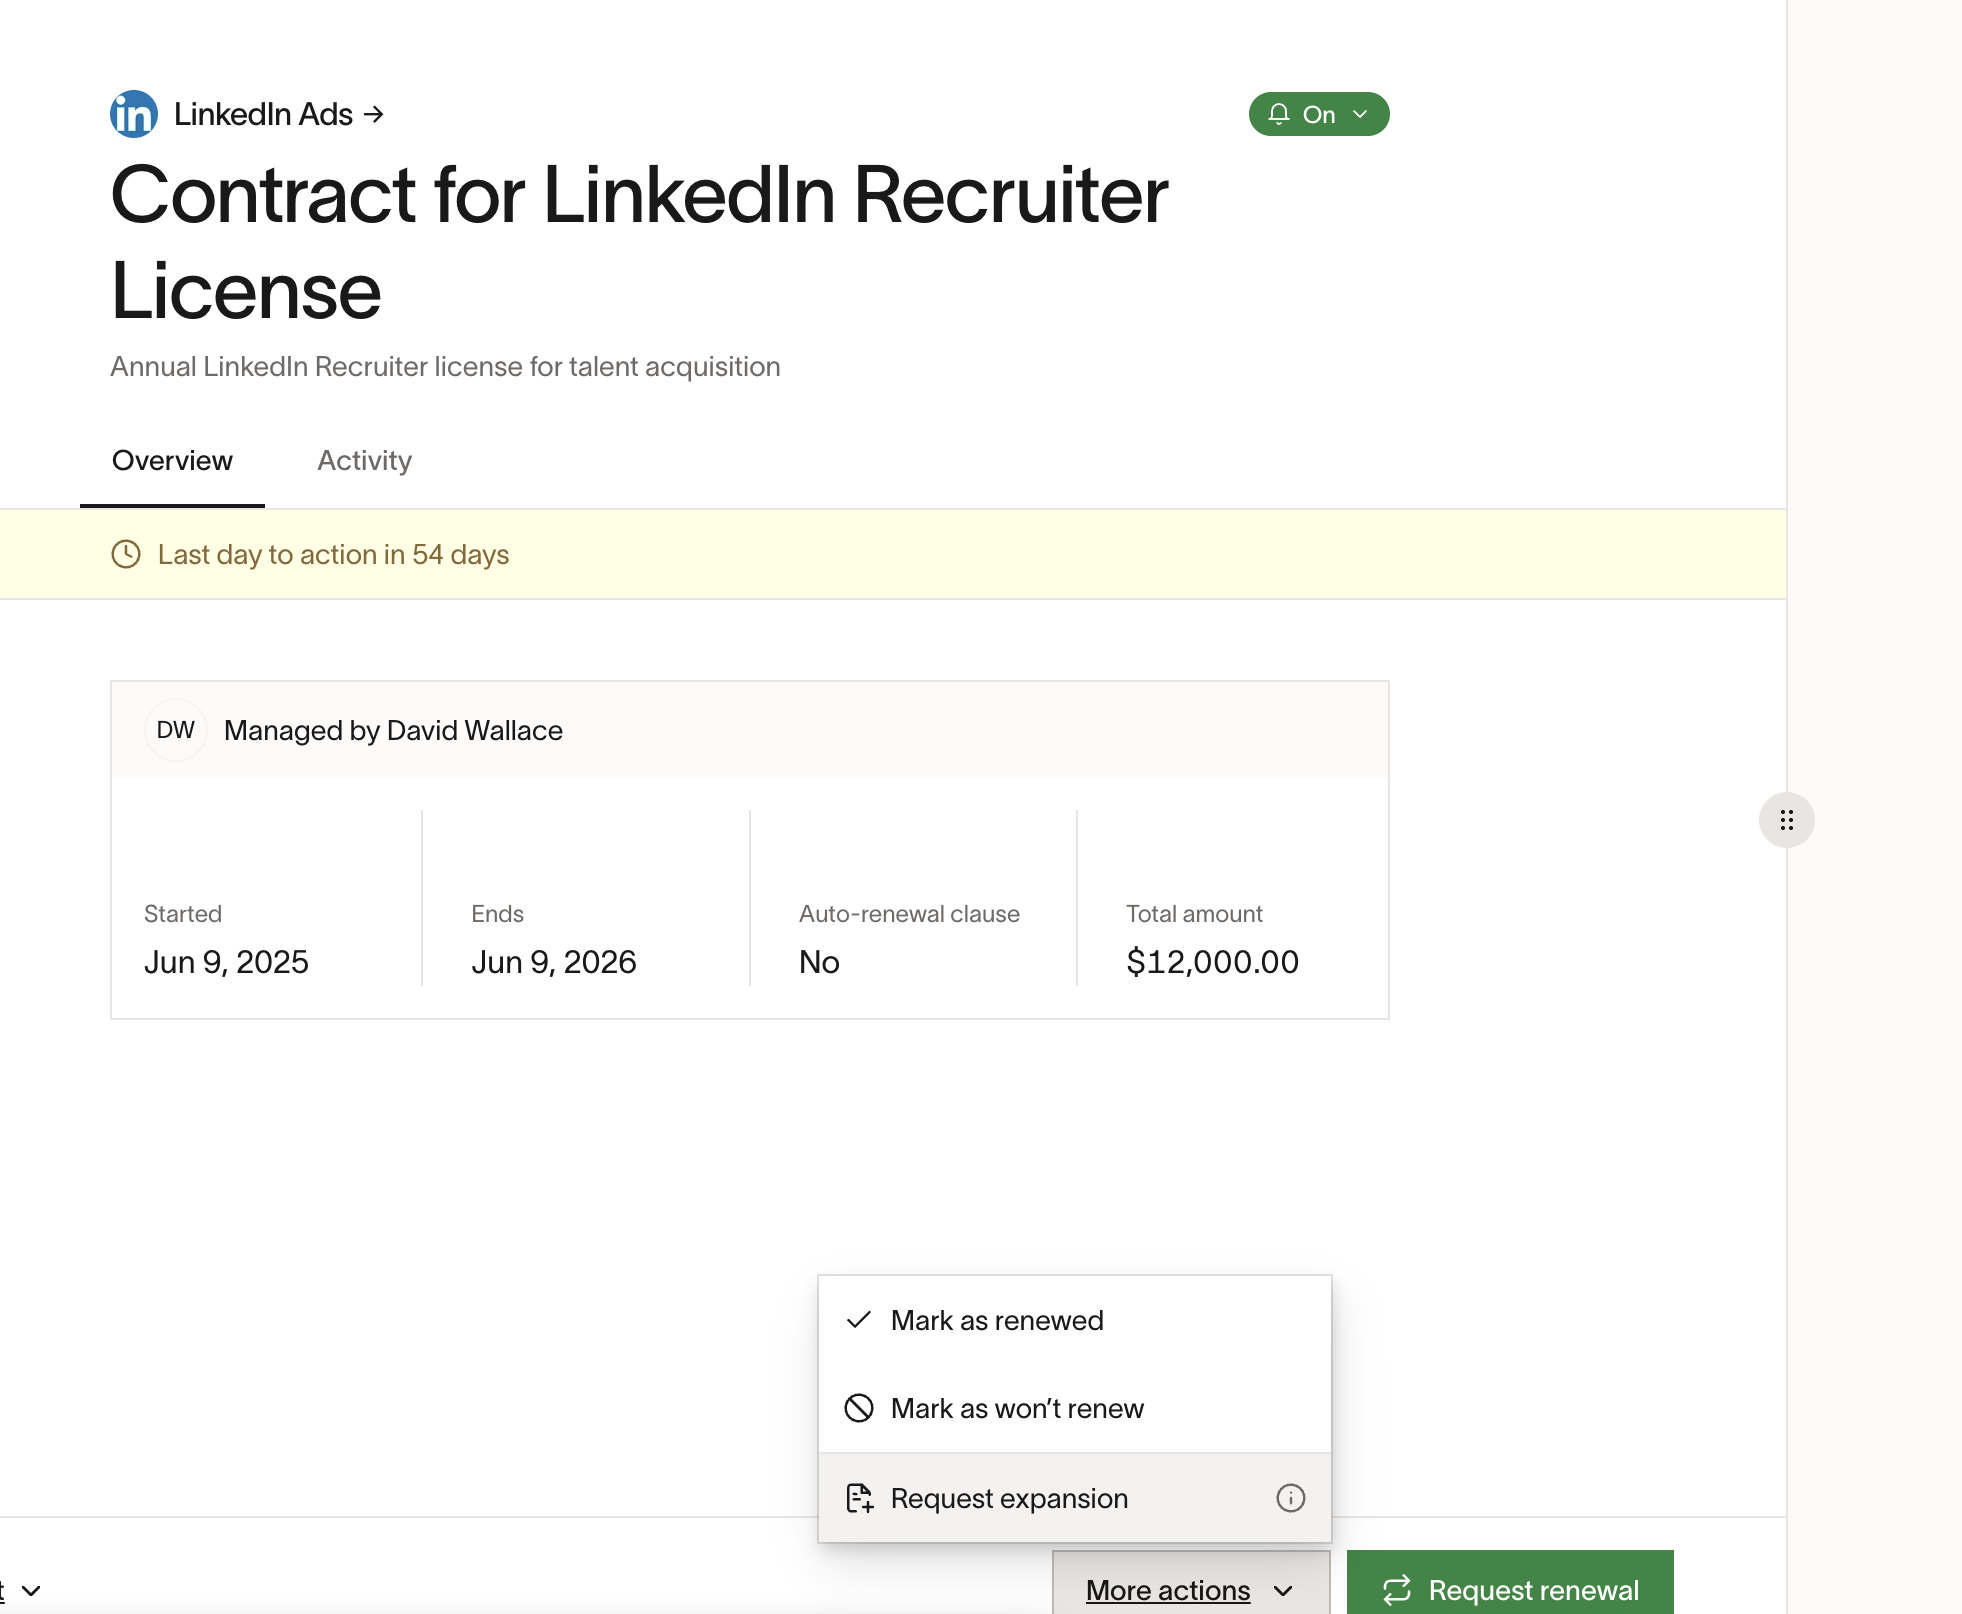Click the document-plus icon for Request expansion
The image size is (1962, 1614).
point(860,1498)
